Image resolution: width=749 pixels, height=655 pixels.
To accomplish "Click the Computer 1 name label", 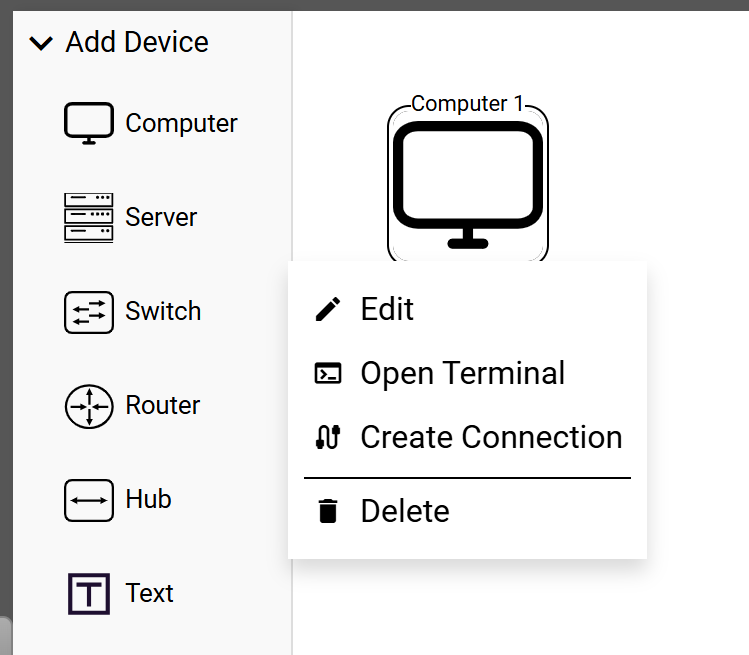I will tap(467, 104).
